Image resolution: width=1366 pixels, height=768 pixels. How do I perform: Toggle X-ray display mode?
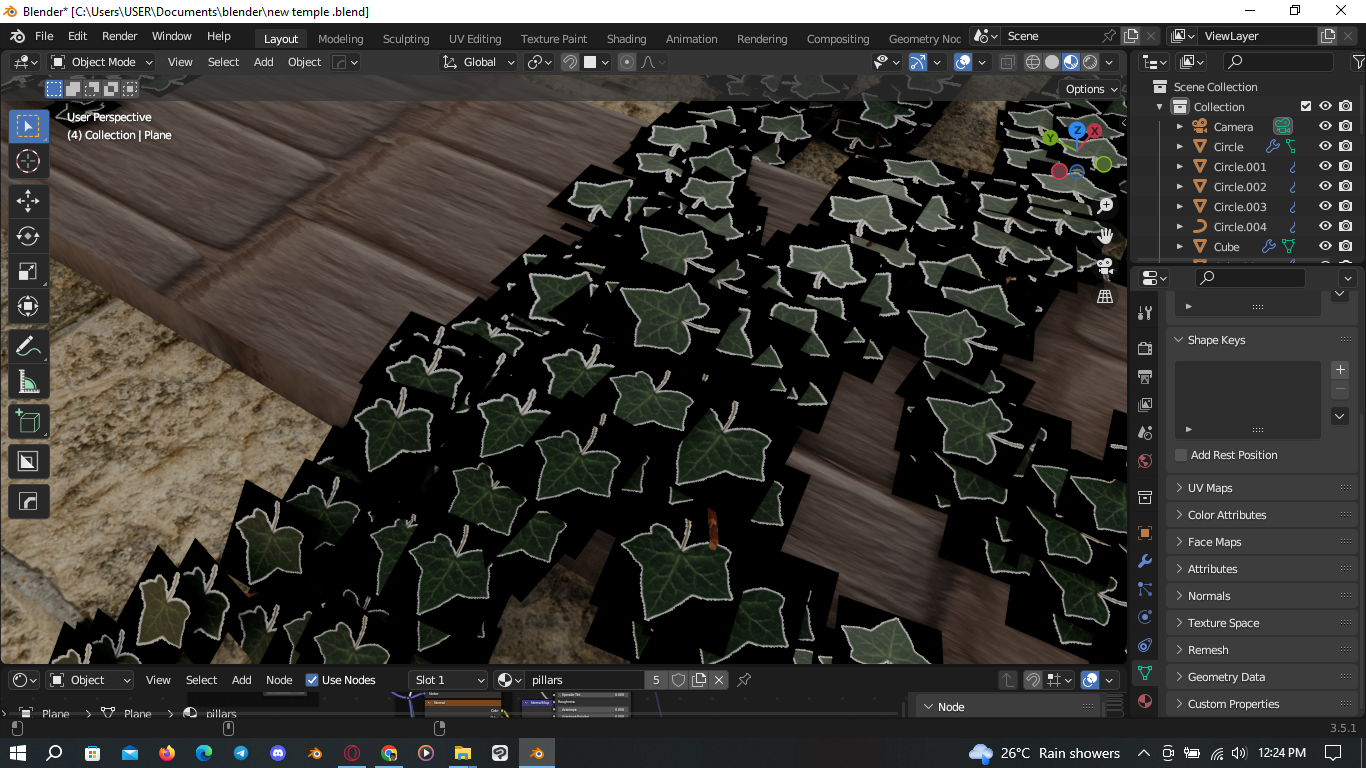(1007, 62)
